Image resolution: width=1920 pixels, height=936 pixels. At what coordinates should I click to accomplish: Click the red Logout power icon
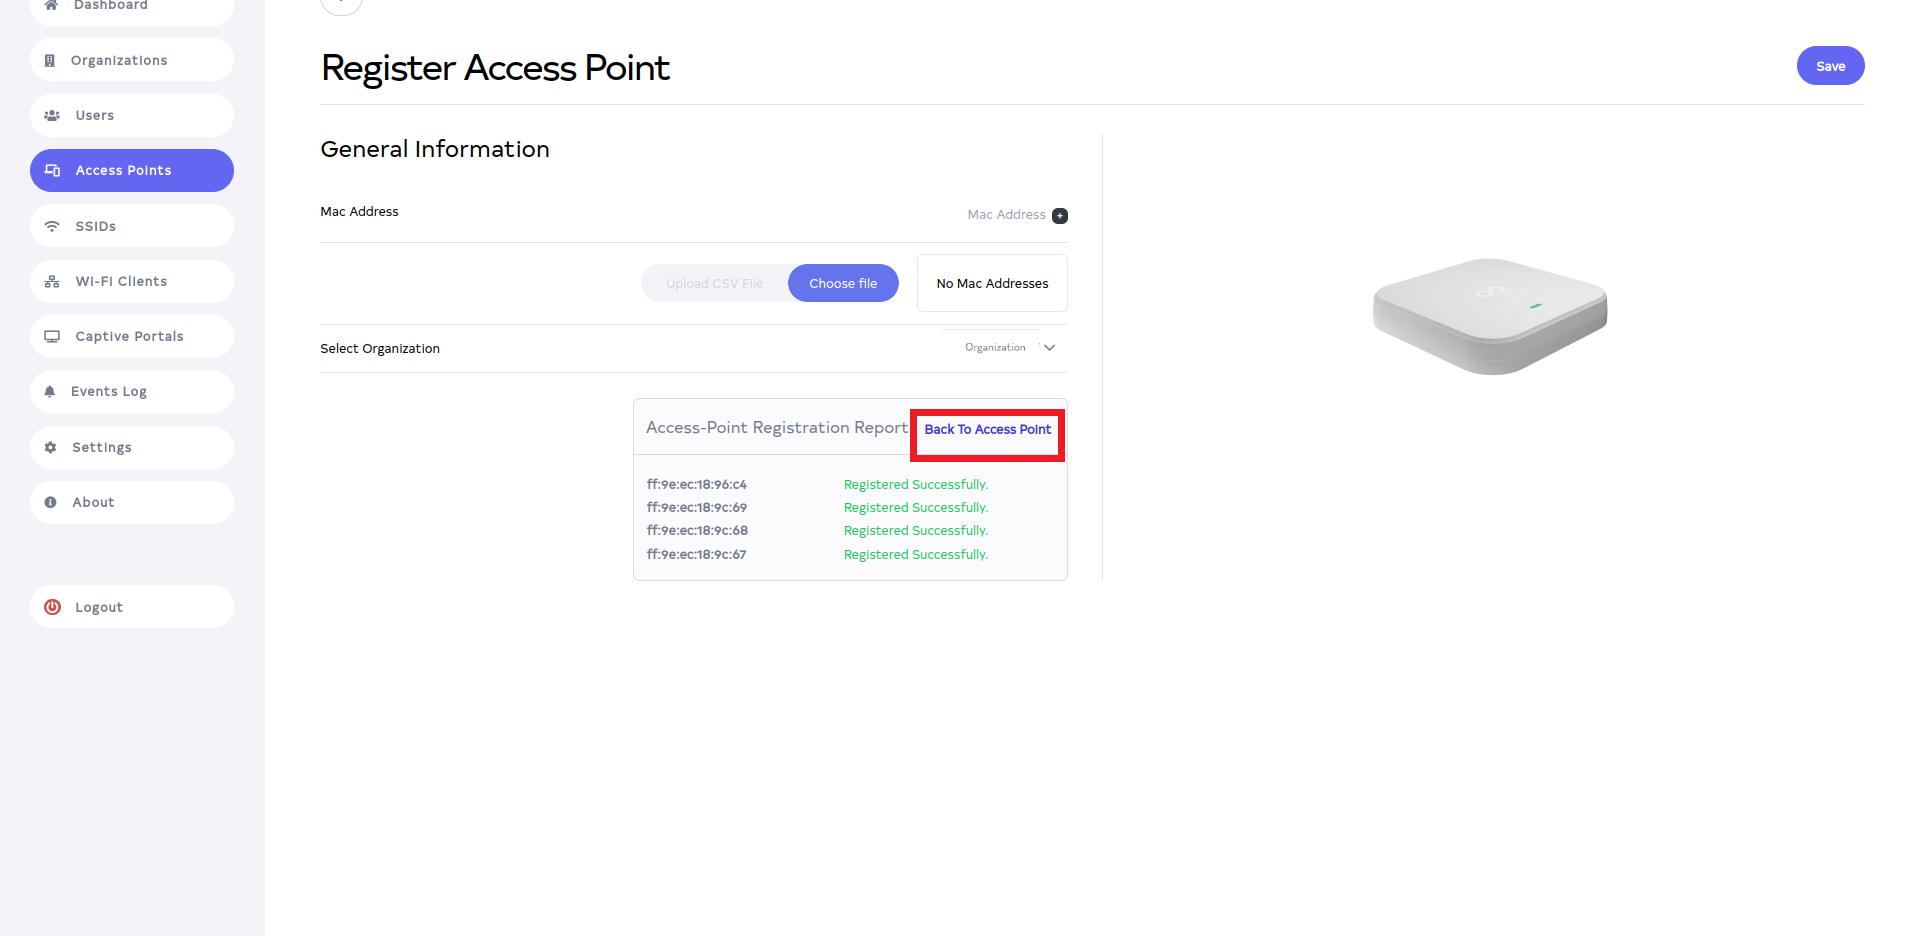point(53,607)
